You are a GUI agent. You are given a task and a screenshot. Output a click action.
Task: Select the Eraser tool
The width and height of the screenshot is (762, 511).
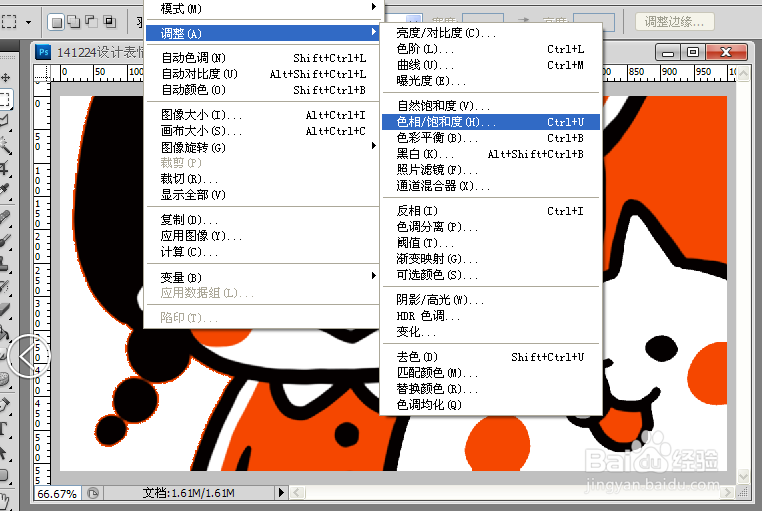[x=5, y=311]
